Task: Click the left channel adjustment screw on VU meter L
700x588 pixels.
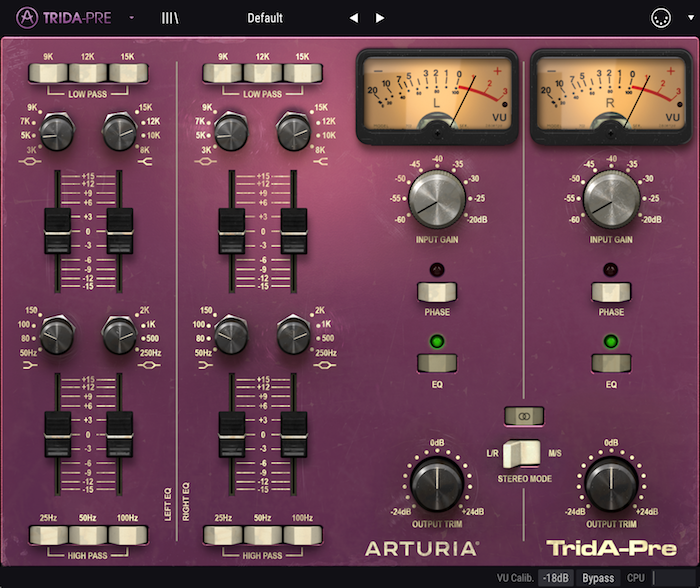Action: tap(437, 134)
